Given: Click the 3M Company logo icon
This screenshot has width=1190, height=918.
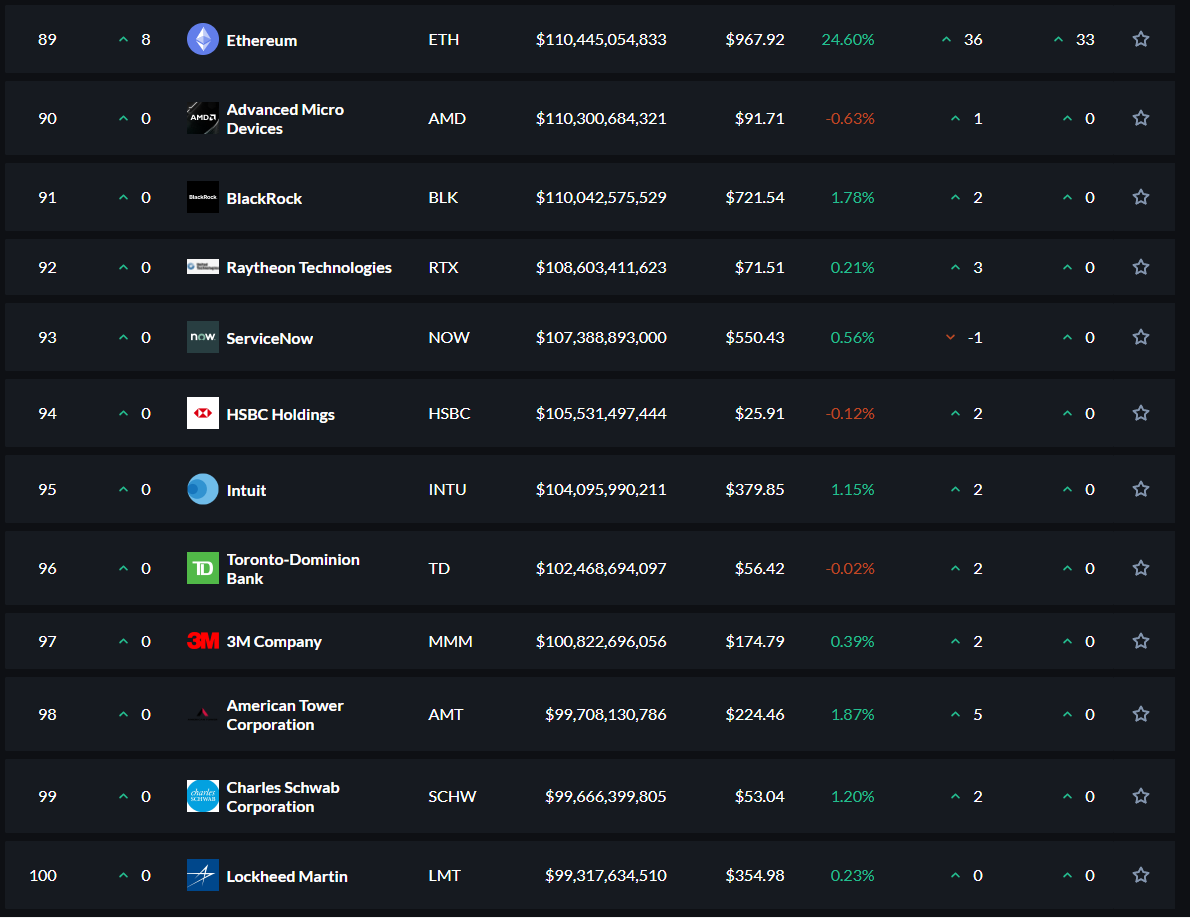Looking at the screenshot, I should (203, 641).
